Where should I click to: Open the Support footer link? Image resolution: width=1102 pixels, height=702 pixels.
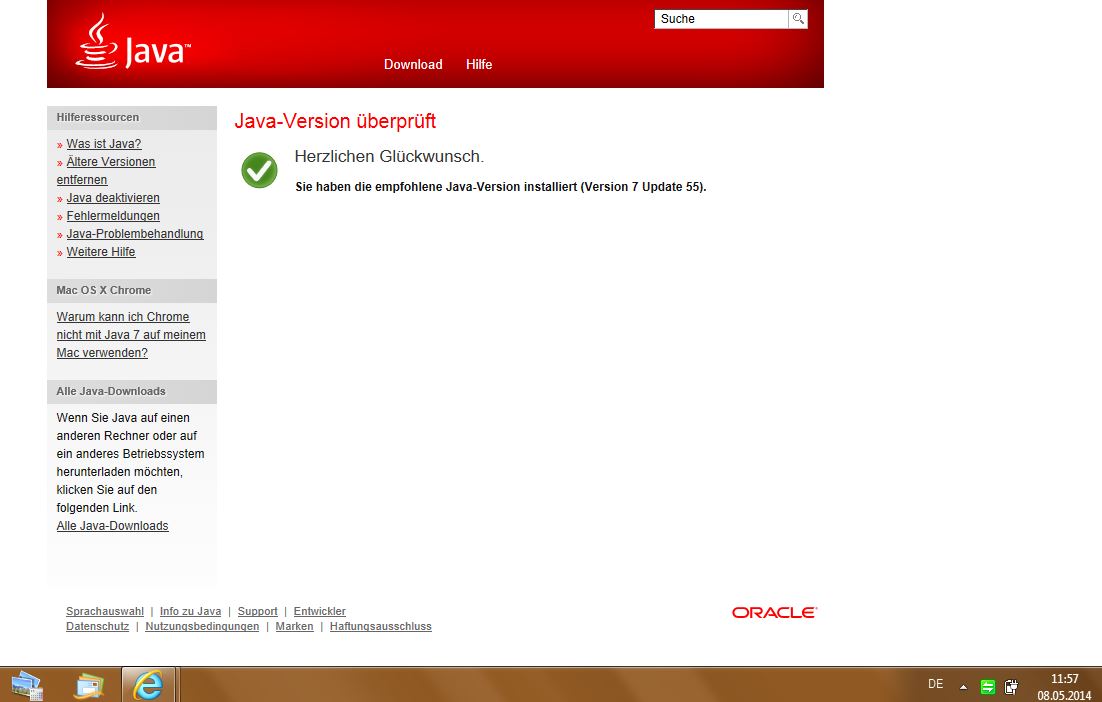[257, 611]
